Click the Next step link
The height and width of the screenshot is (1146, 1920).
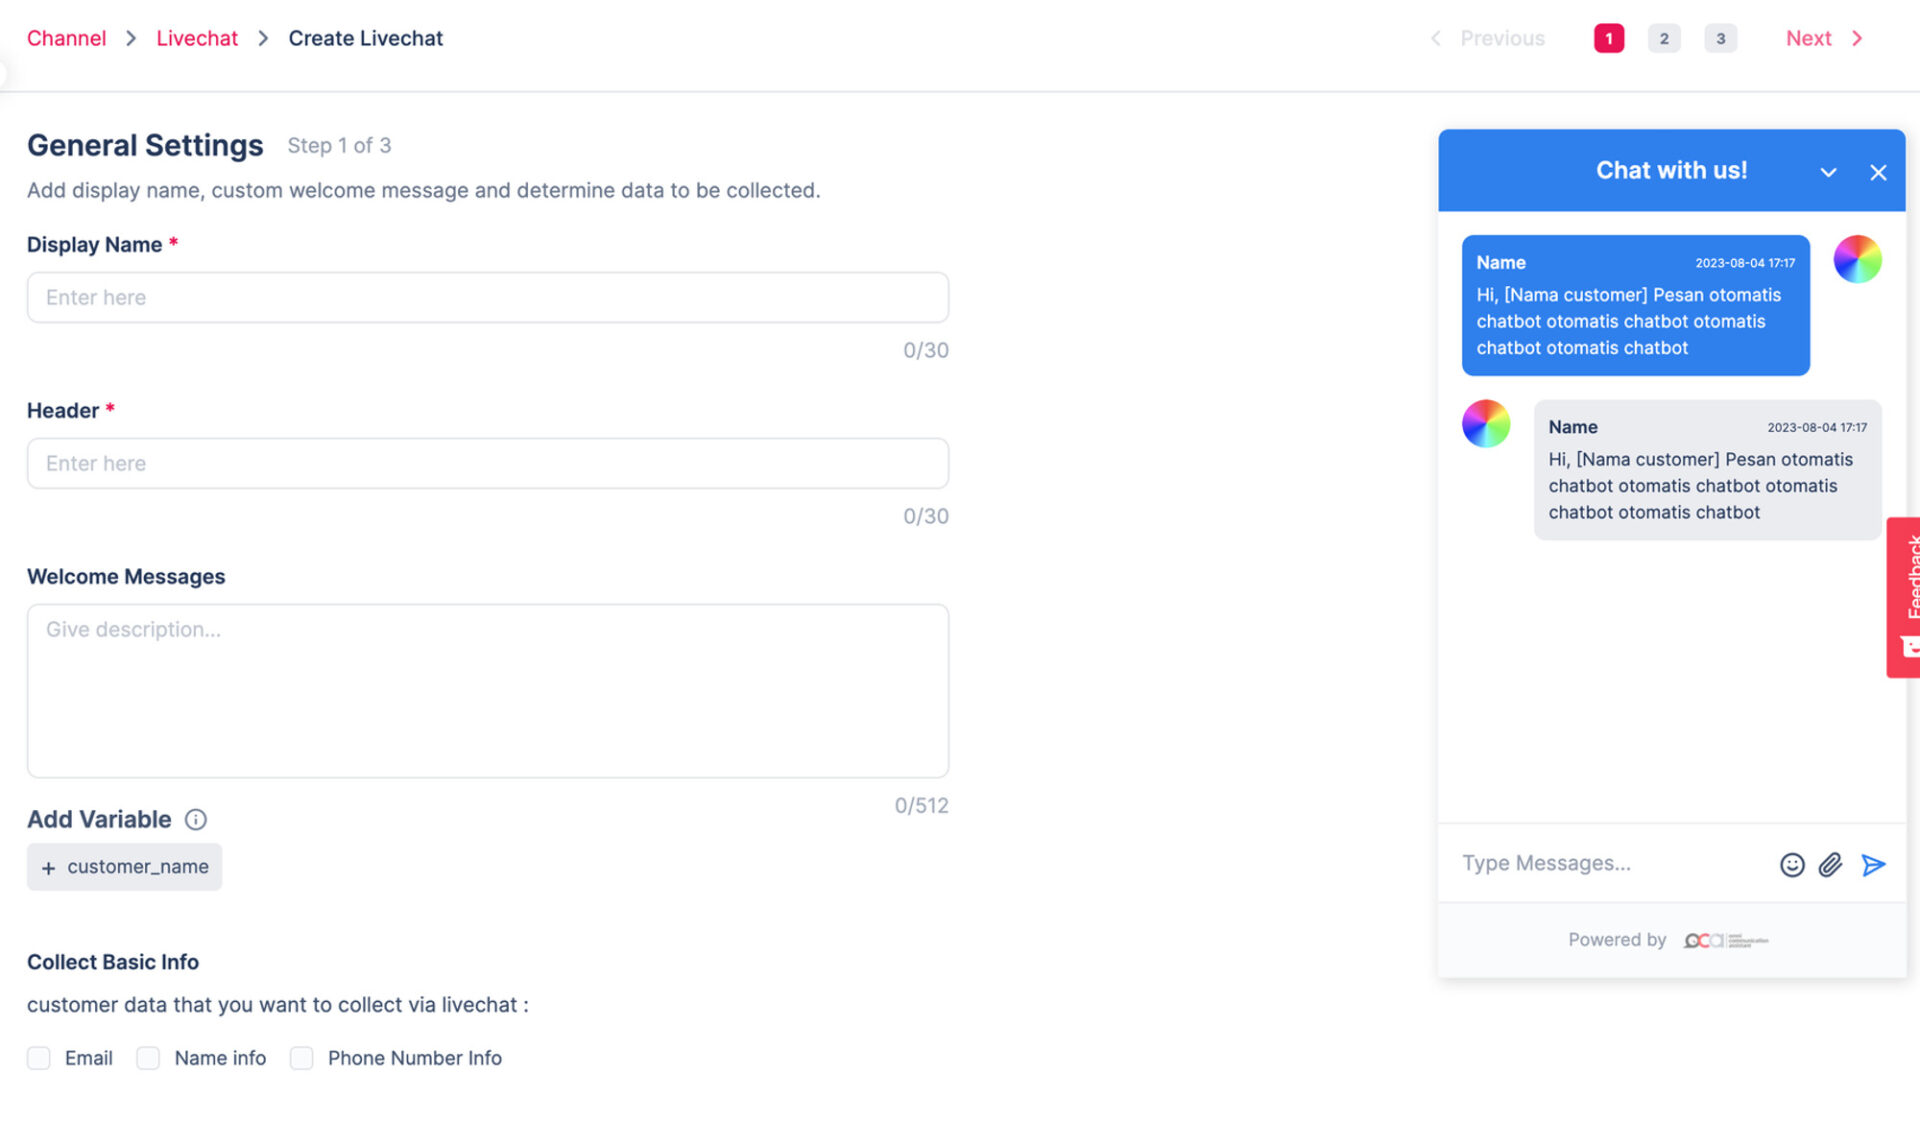pos(1809,38)
